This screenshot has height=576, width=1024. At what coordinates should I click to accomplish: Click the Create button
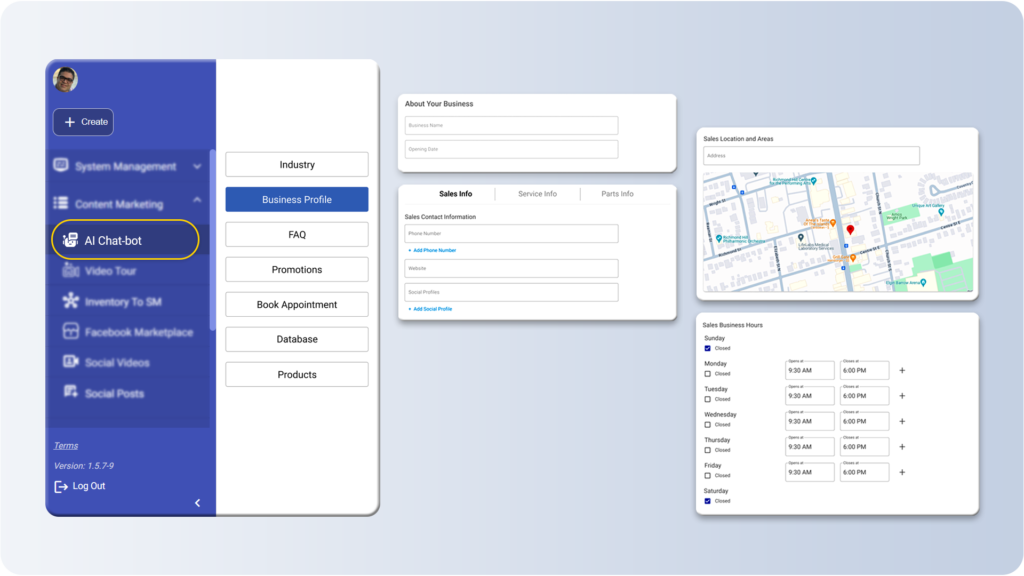pyautogui.click(x=83, y=121)
